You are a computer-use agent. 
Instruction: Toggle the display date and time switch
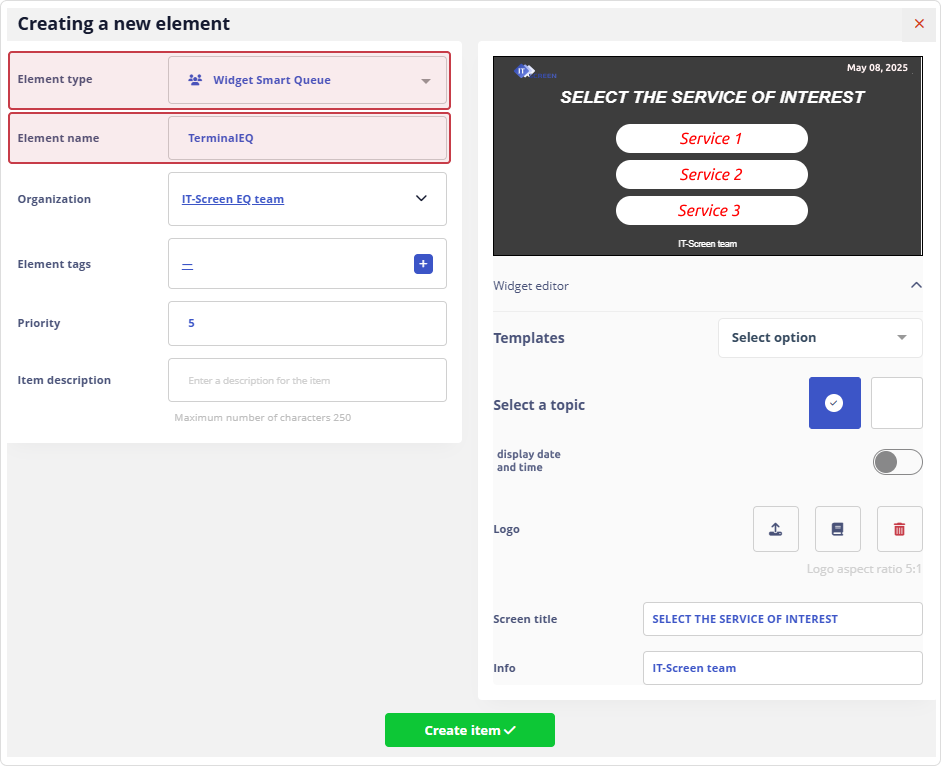coord(897,461)
